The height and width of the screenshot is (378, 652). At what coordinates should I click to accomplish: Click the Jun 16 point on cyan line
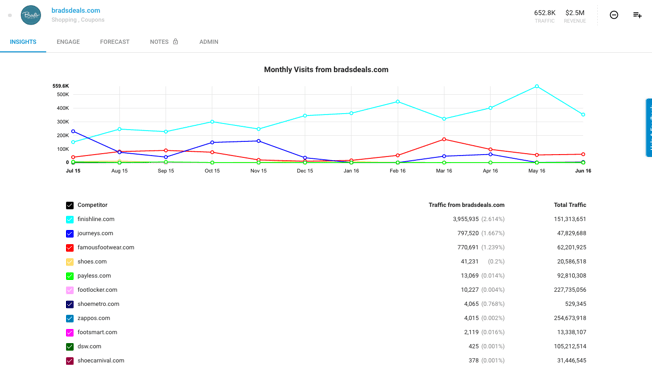583,115
